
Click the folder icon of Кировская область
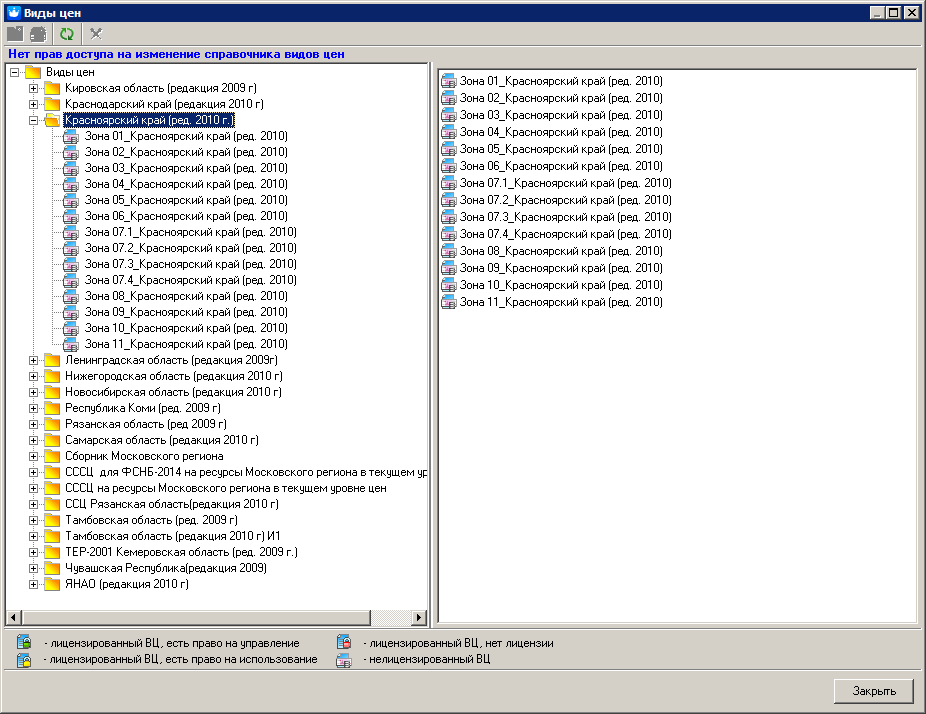[x=52, y=88]
